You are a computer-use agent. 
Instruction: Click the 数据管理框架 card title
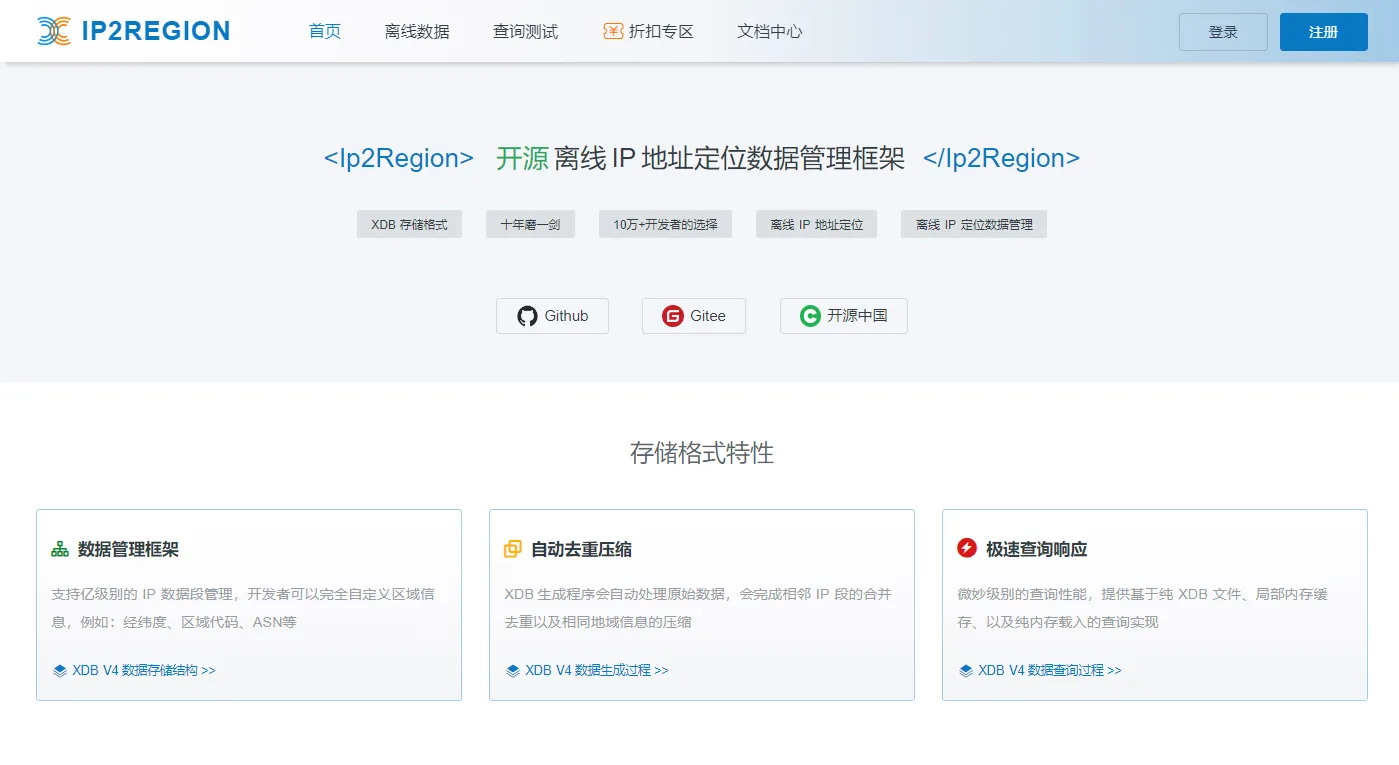129,549
